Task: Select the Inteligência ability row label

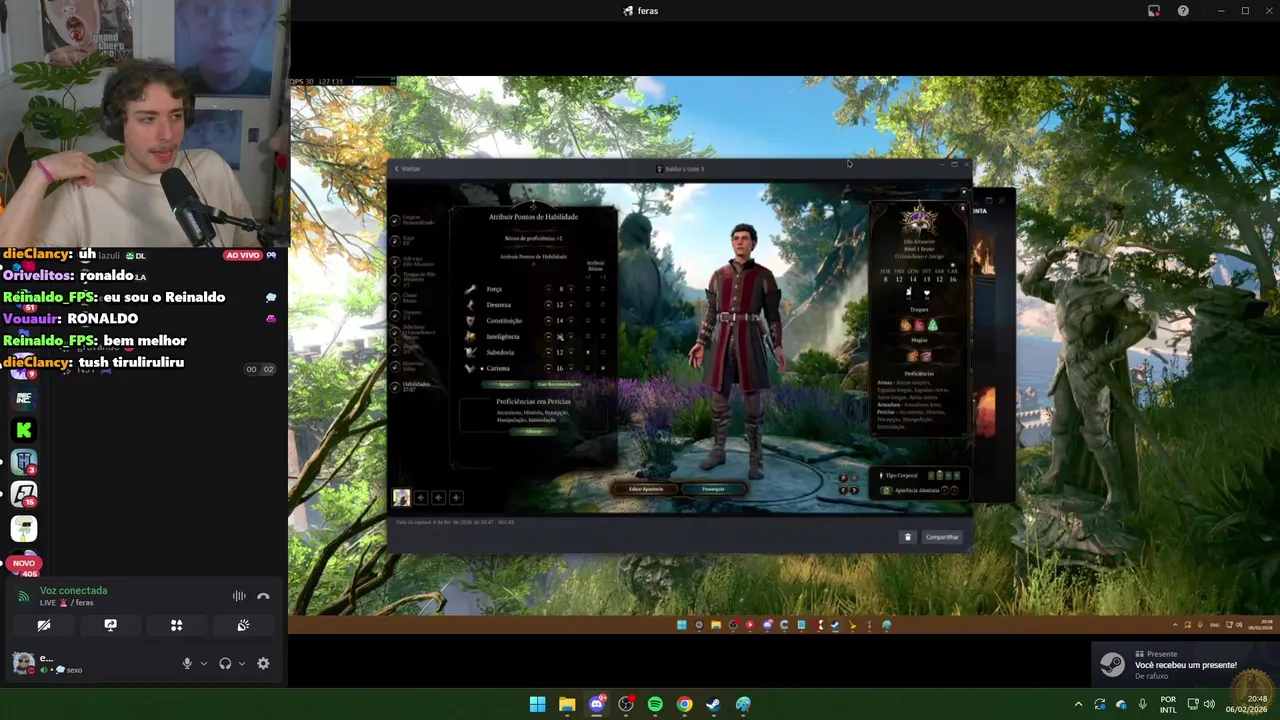Action: 503,336
